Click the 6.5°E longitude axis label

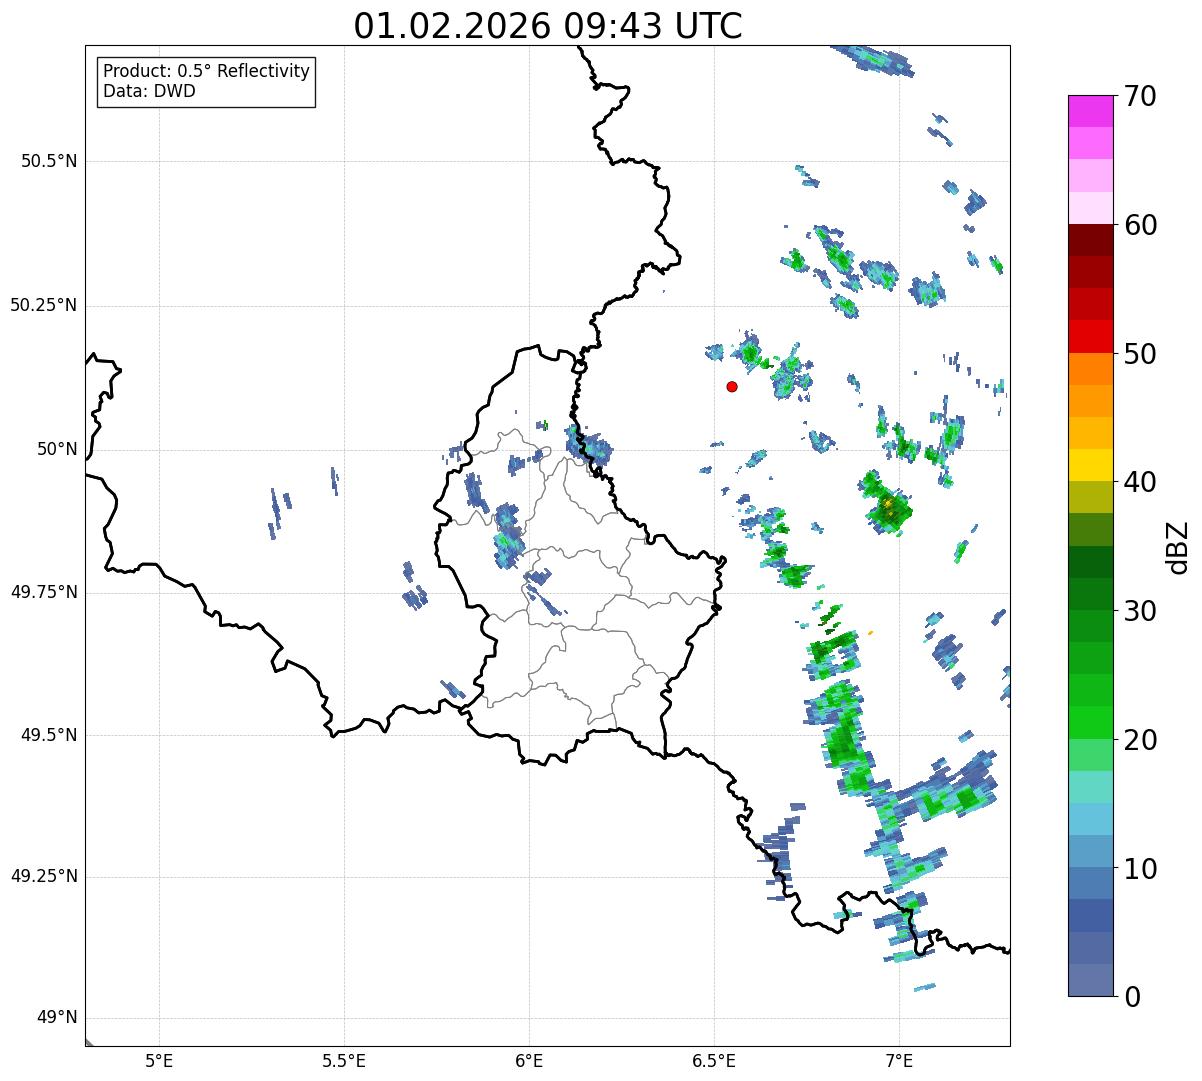click(714, 1060)
